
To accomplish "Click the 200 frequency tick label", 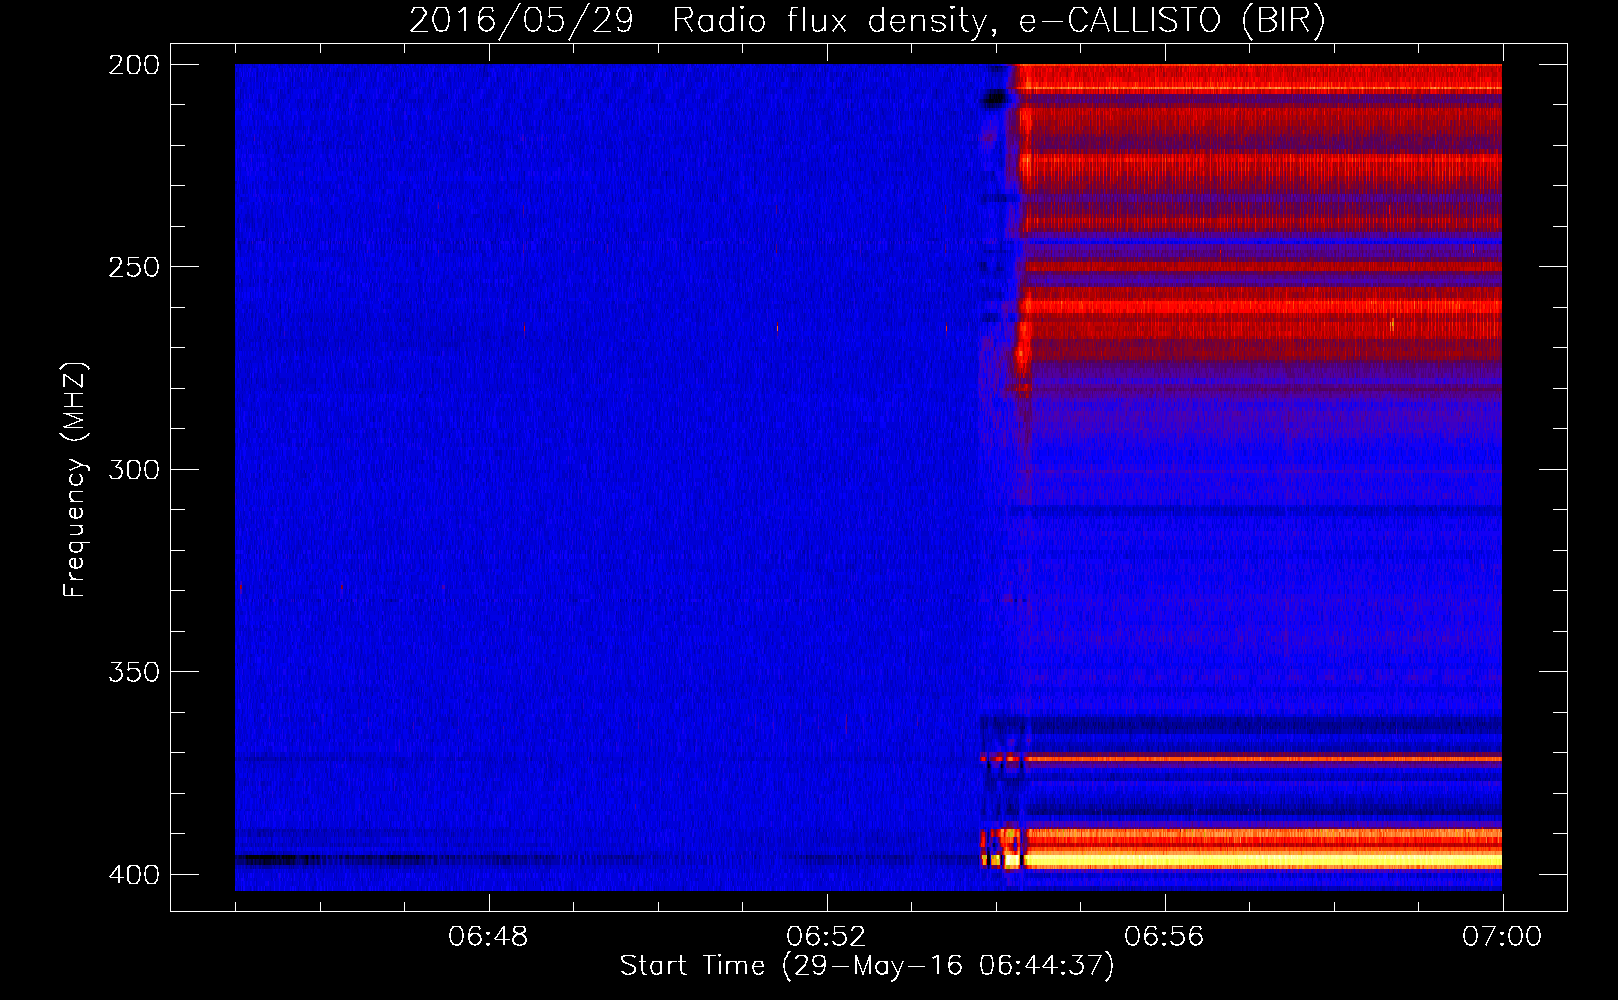I will (134, 65).
